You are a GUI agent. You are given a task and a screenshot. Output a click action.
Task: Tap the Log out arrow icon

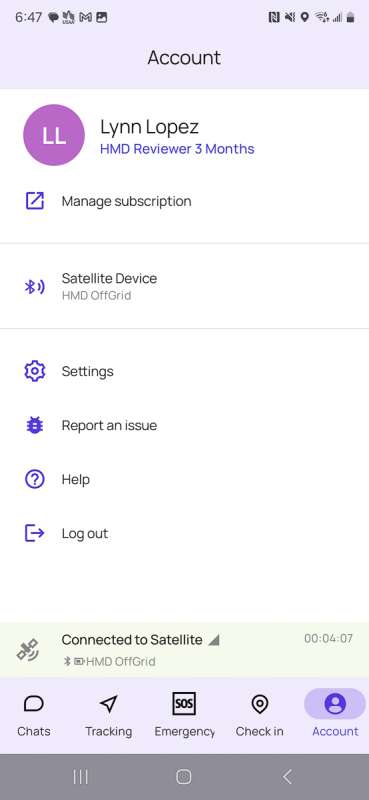point(35,534)
